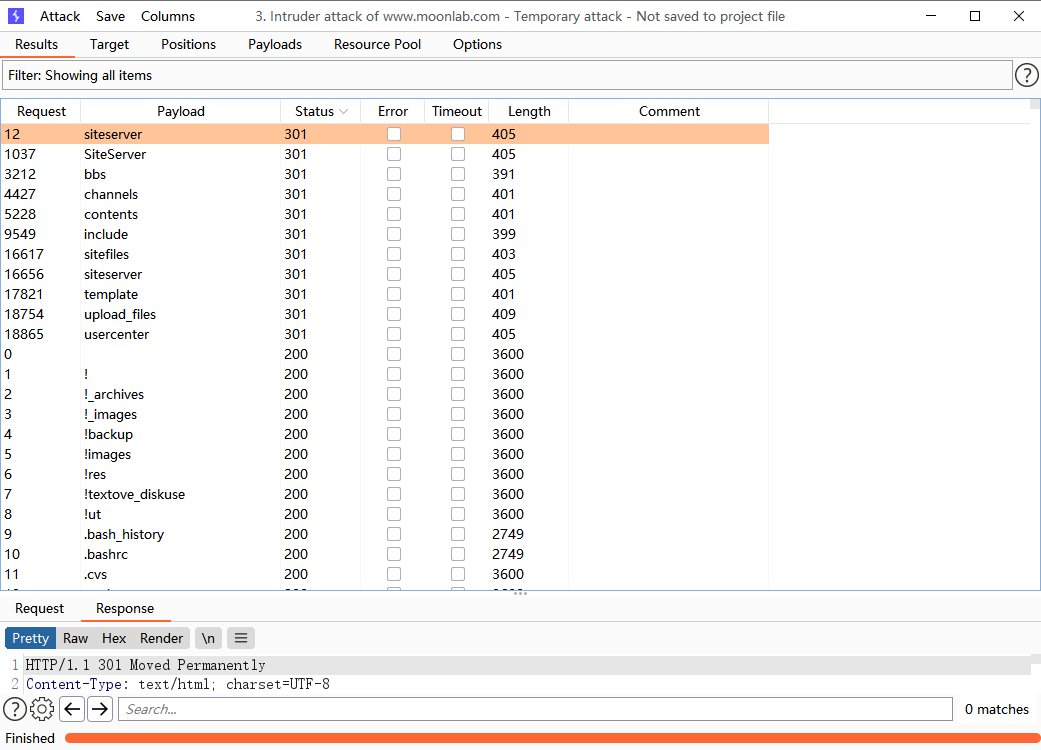Sort by Request column header
The image size is (1041, 750).
(41, 112)
